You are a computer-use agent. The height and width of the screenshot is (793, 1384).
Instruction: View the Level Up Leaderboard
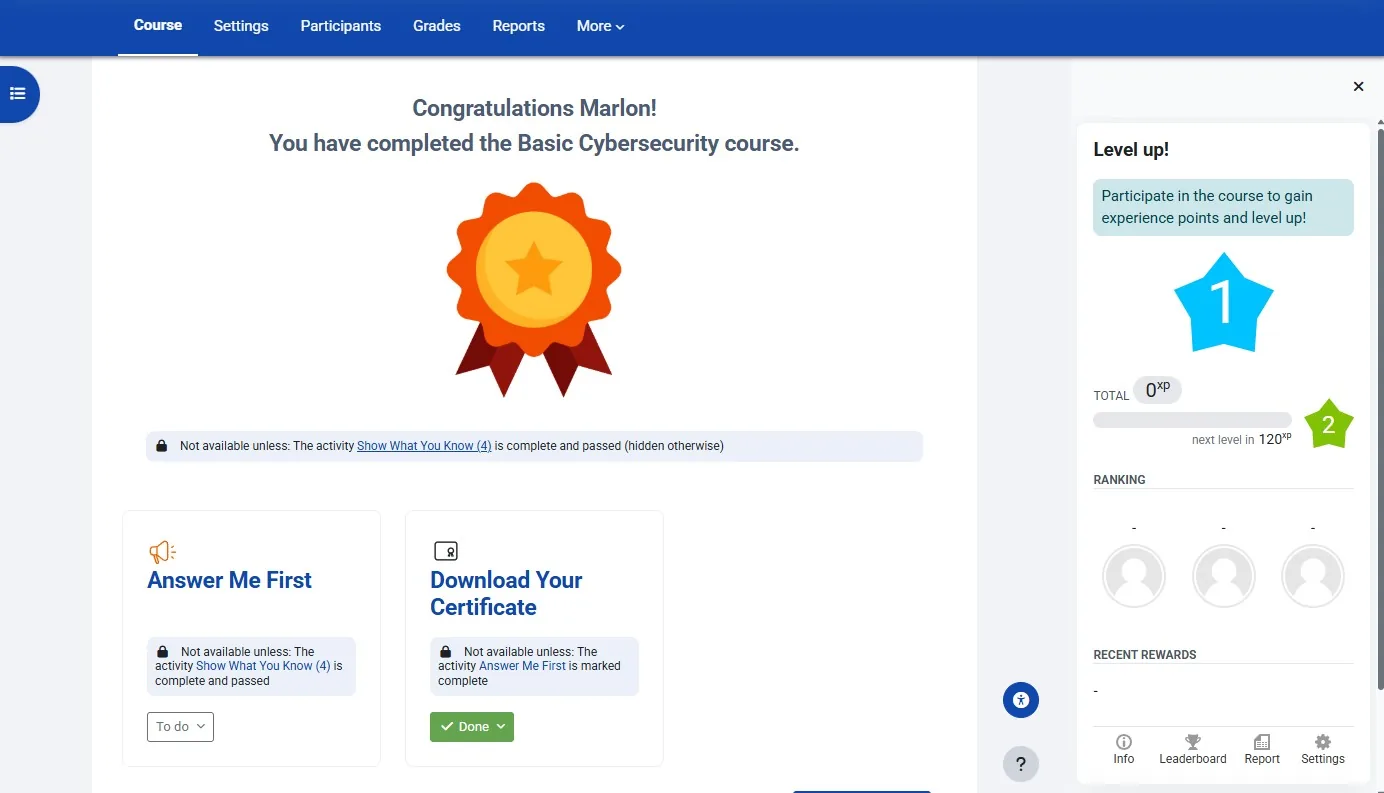pos(1192,748)
